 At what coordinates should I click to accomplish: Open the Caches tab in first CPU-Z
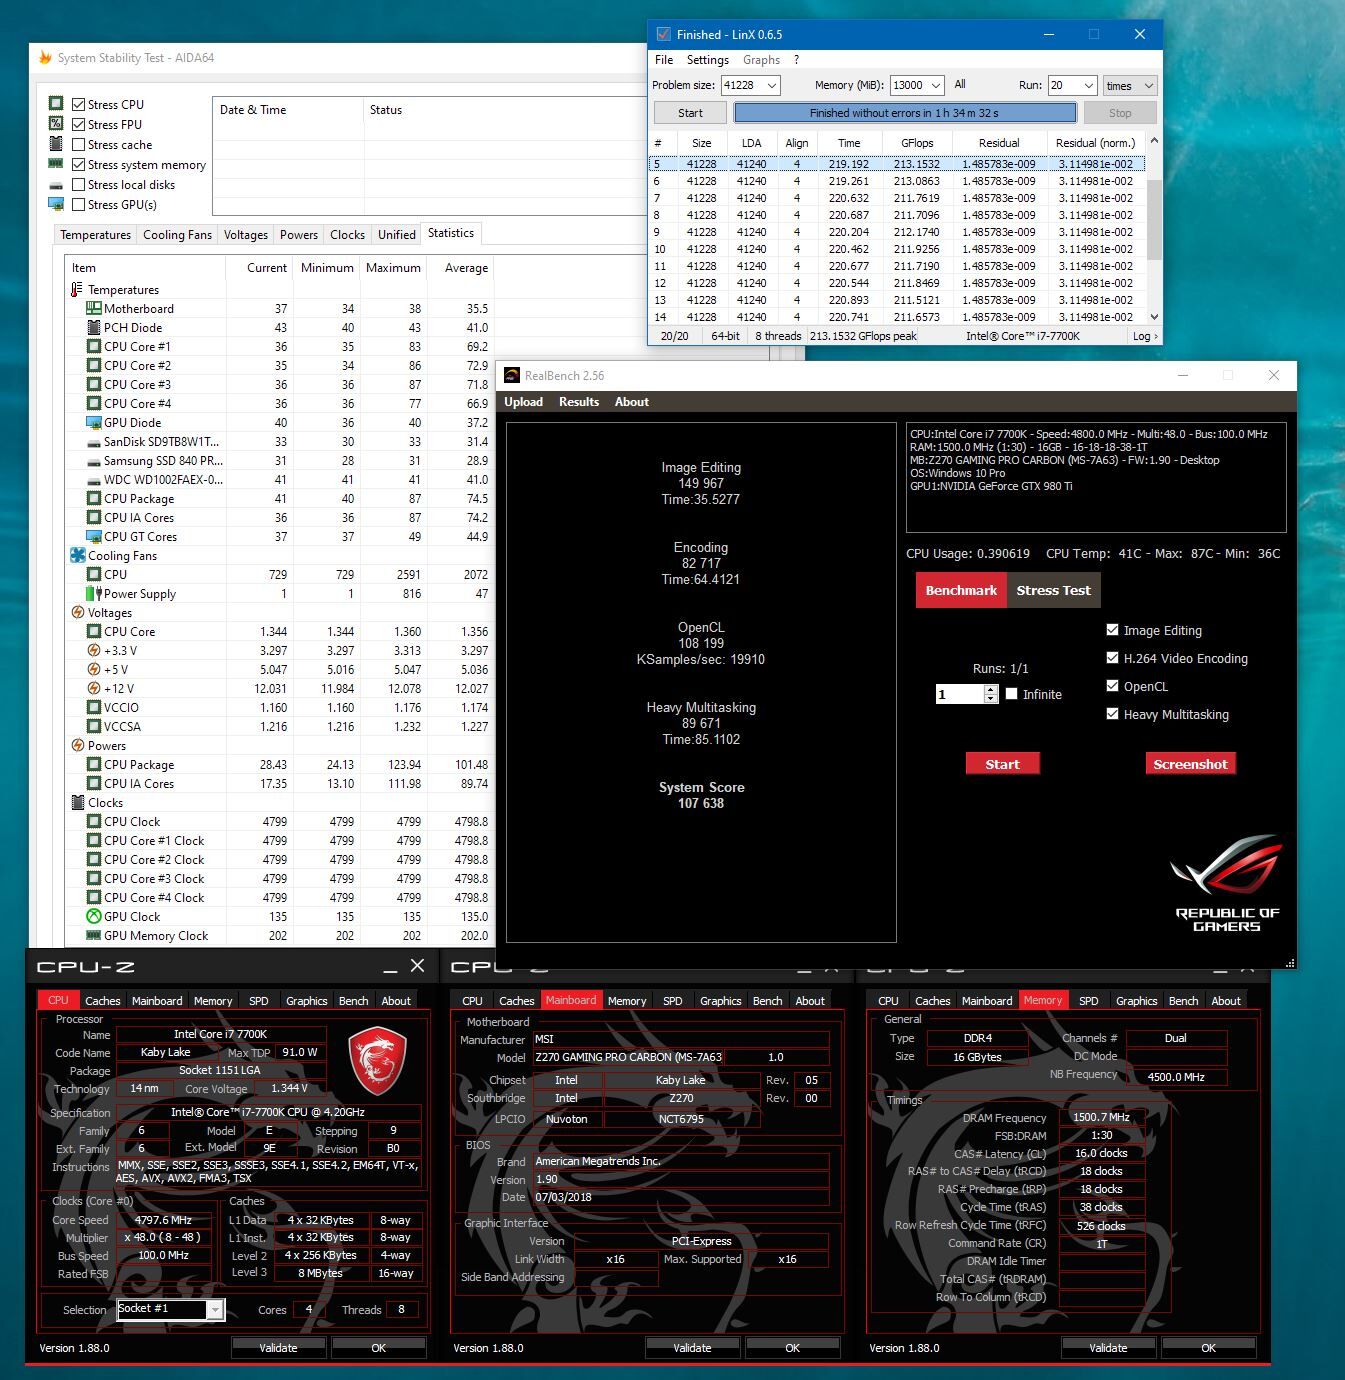pyautogui.click(x=102, y=1001)
